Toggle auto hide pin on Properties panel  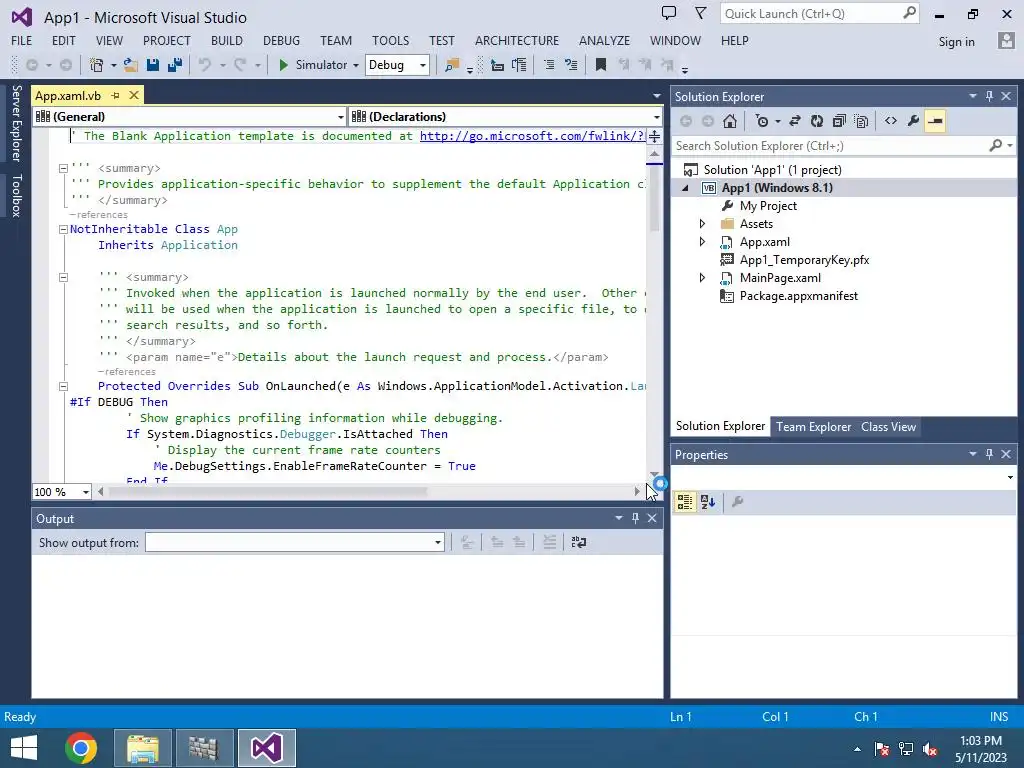[x=989, y=454]
